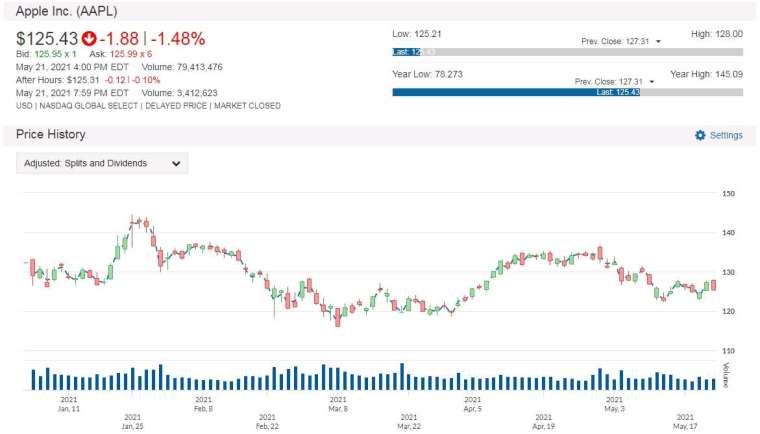Select the High: 128.00 label
The height and width of the screenshot is (434, 760).
tap(717, 34)
